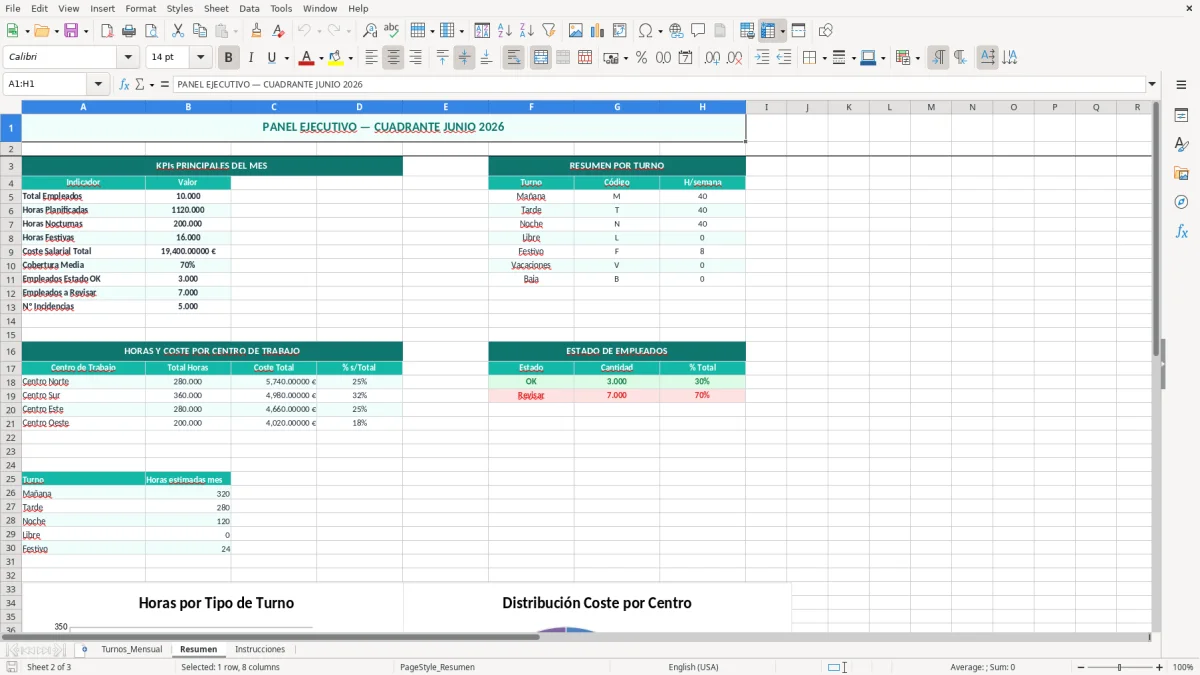This screenshot has height=675, width=1200.
Task: Click the Insert Comment icon
Action: pos(698,31)
